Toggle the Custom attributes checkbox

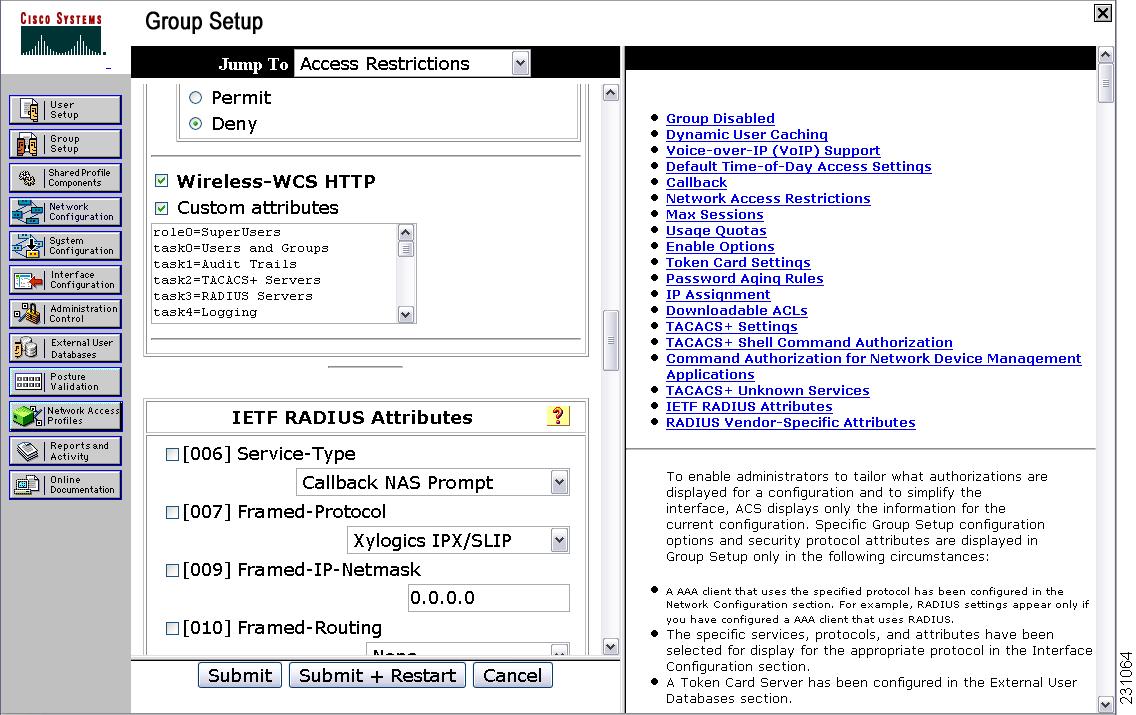(162, 209)
